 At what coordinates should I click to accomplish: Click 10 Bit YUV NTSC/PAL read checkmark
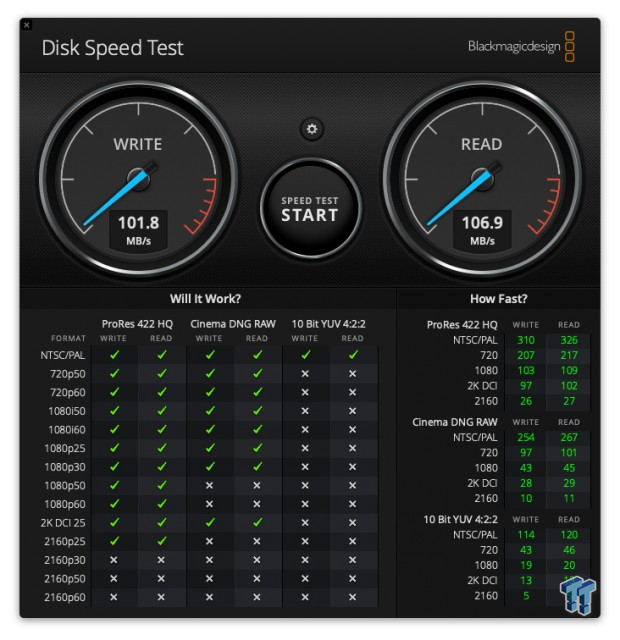(x=353, y=355)
